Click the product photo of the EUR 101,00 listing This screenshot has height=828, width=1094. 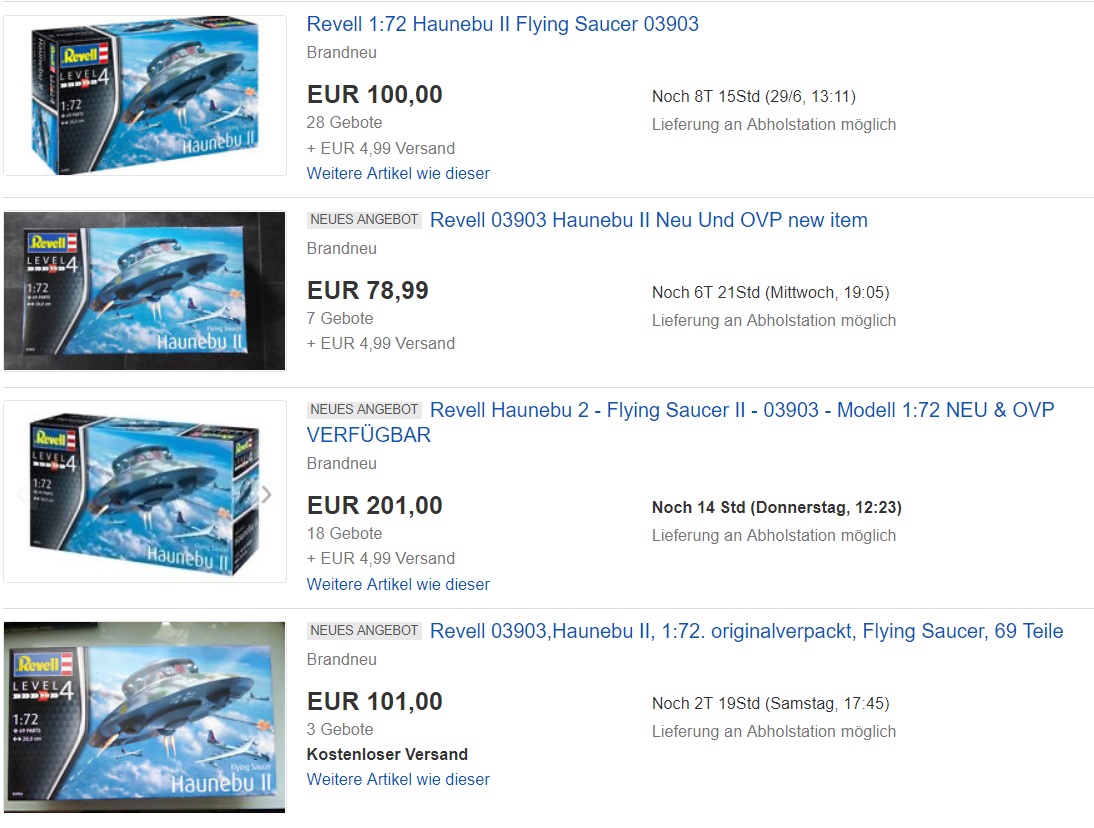(x=145, y=716)
